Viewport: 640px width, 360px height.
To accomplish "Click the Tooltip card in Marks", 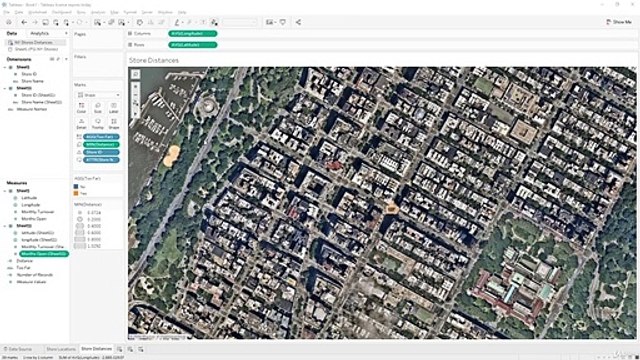I will click(98, 124).
